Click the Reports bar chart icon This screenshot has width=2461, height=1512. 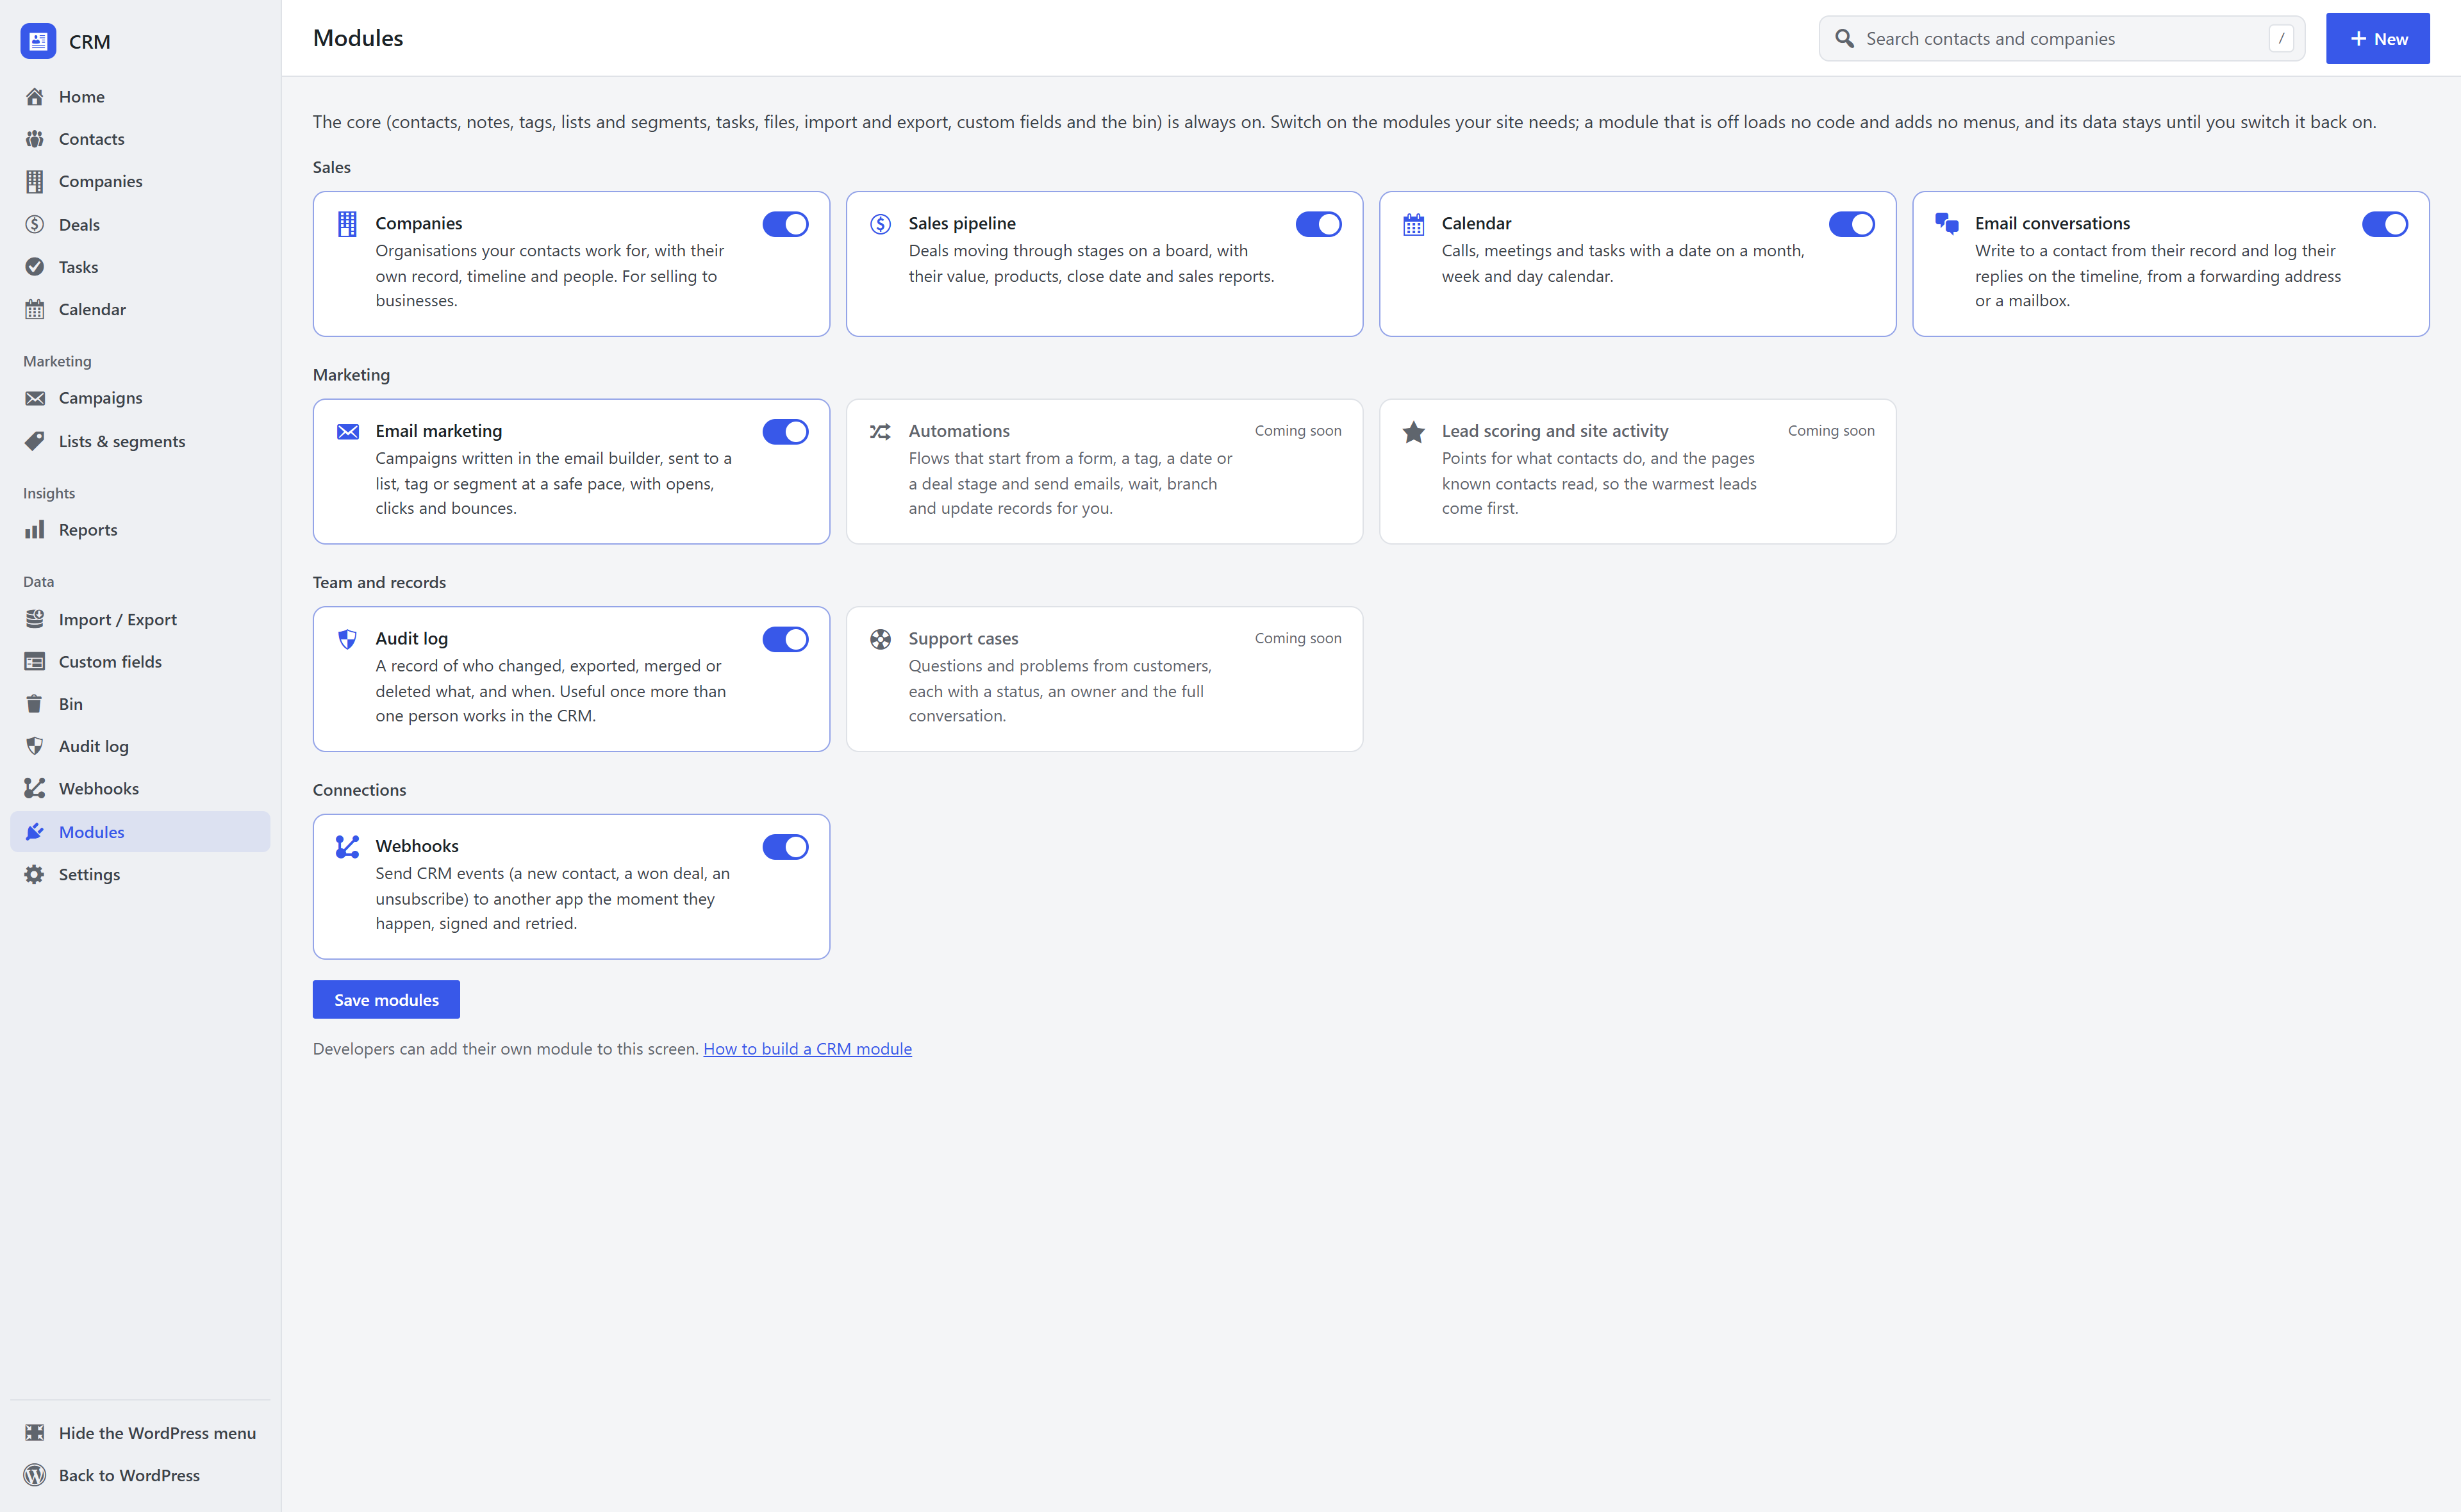coord(35,530)
